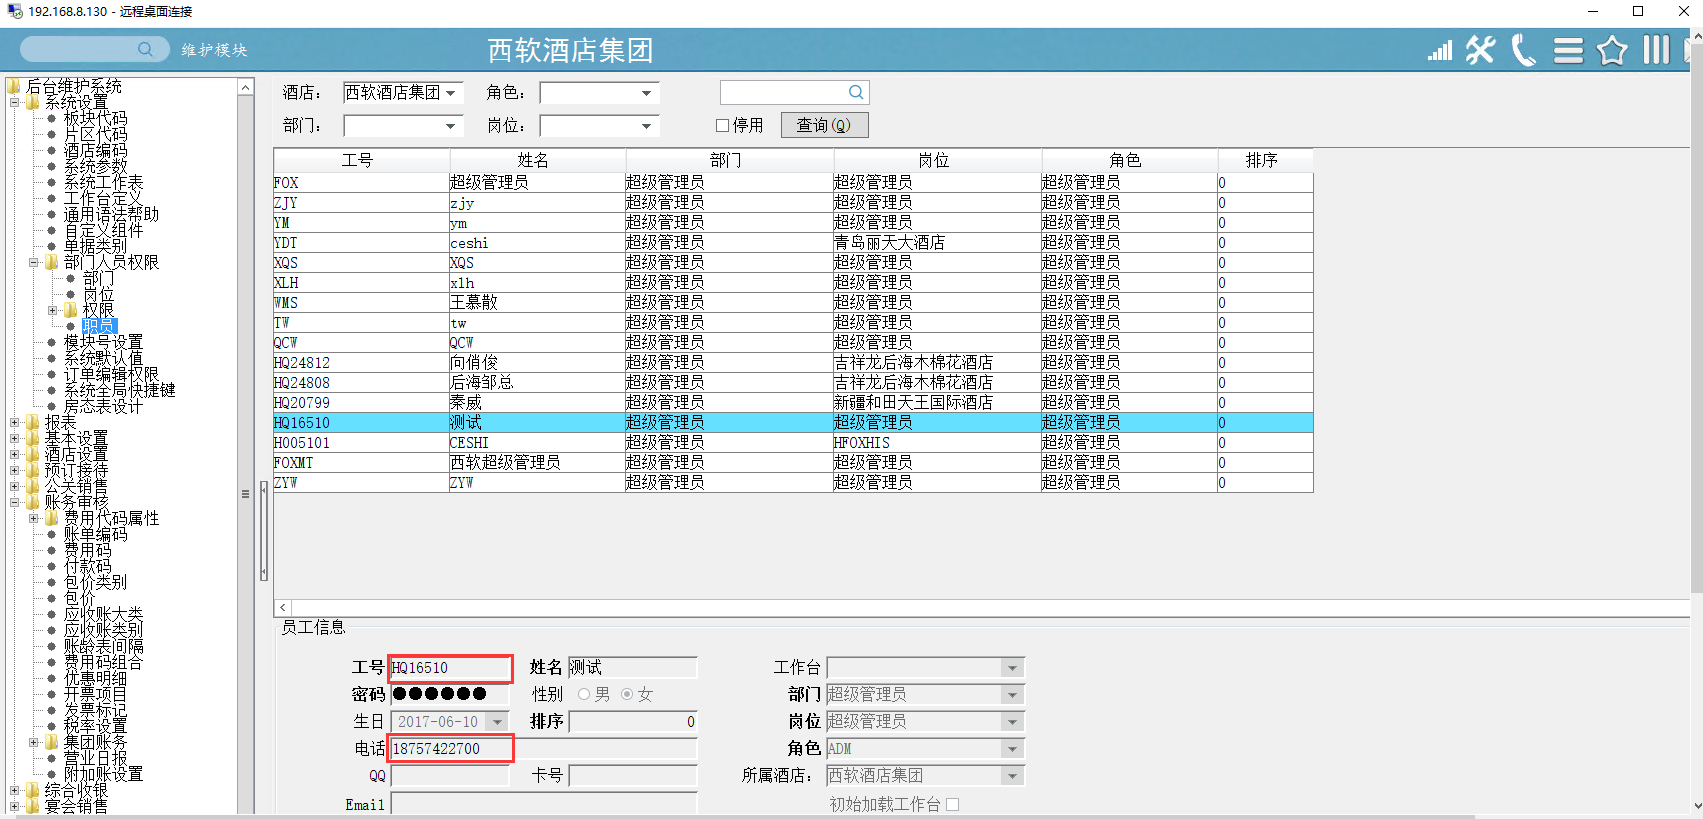Click the signal strength bars icon

point(1440,50)
